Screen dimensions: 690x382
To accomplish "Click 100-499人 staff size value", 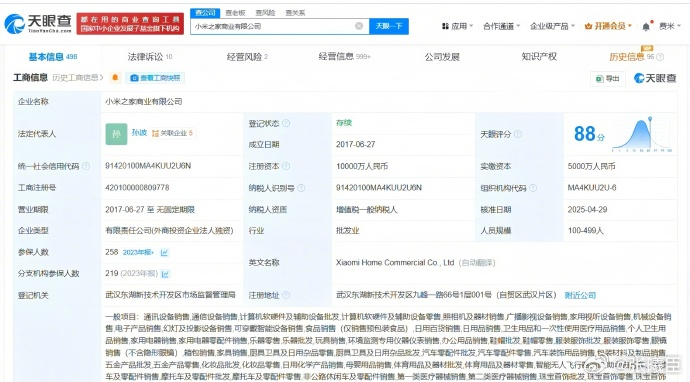I will [586, 231].
